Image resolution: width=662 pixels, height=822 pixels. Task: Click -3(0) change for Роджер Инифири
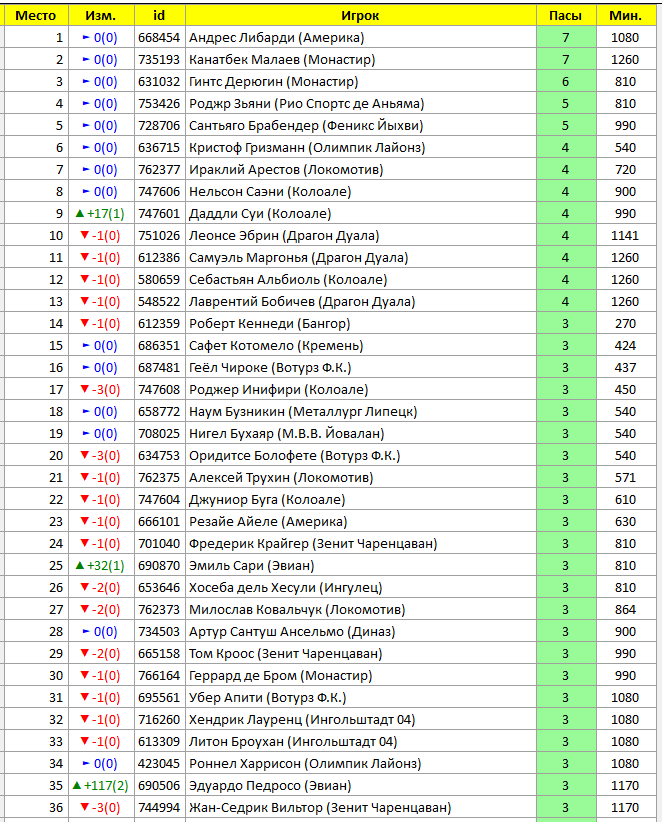(x=101, y=390)
